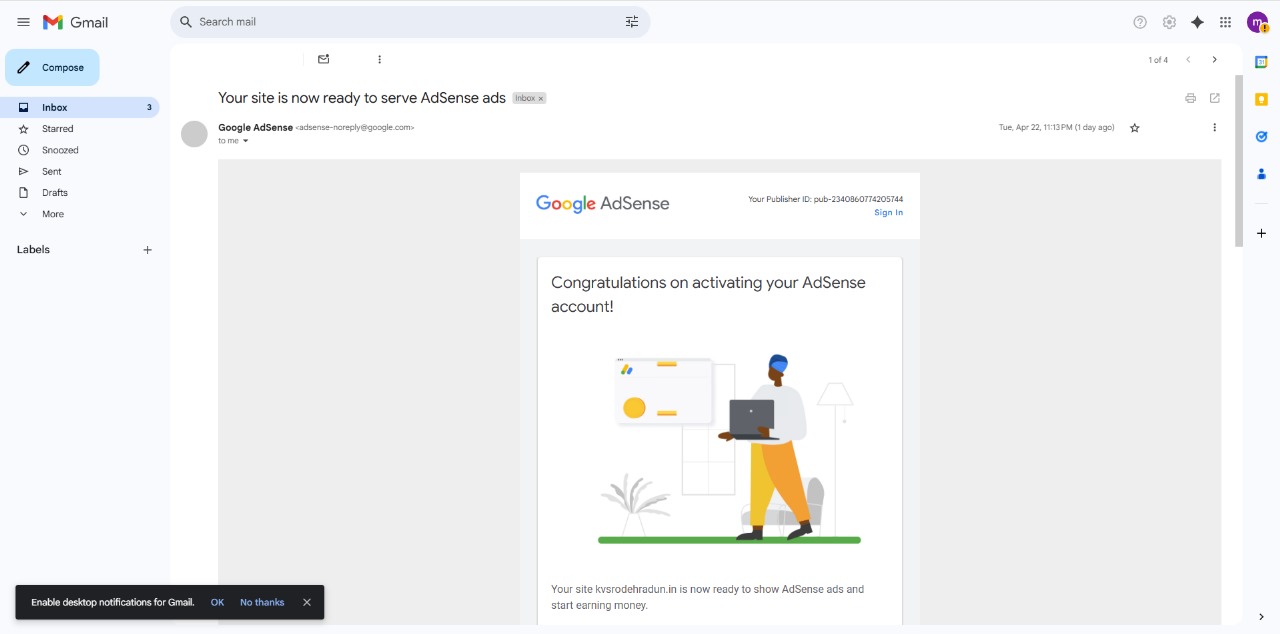Click the Labels section heading
1280x634 pixels.
click(33, 250)
